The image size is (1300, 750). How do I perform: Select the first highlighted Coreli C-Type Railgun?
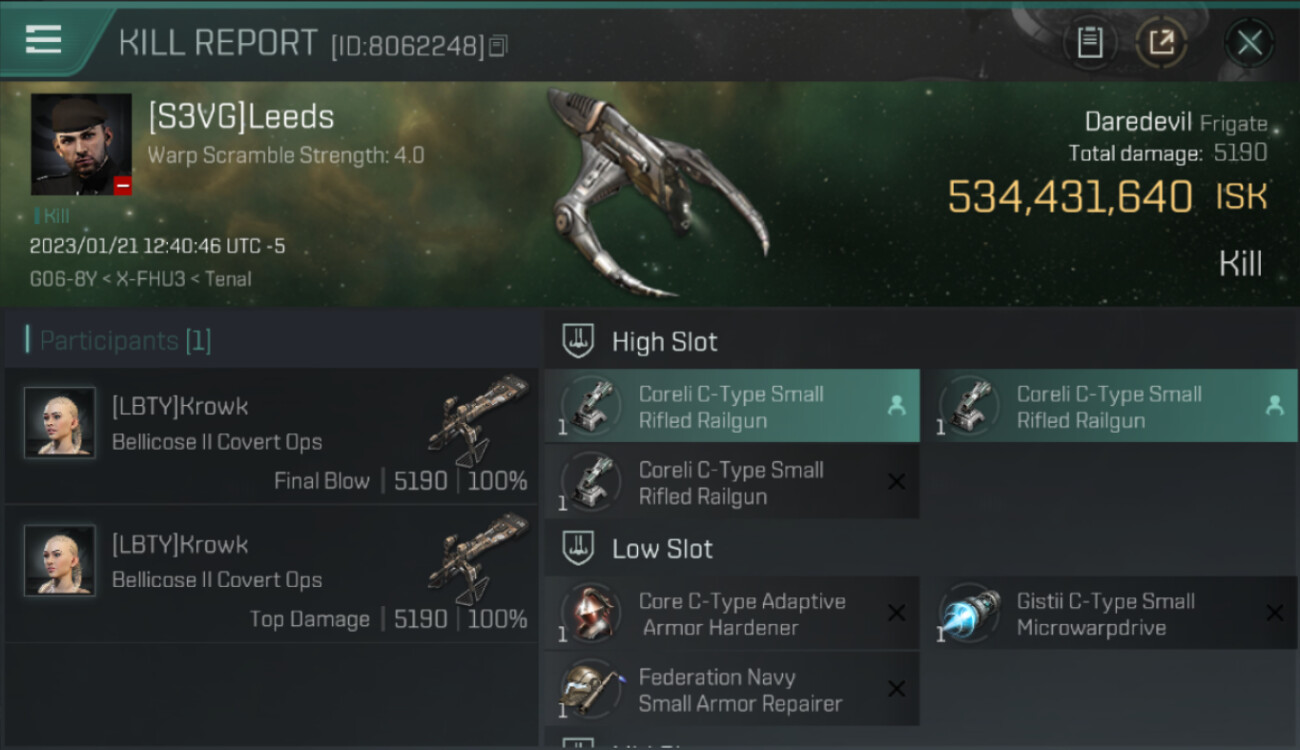point(732,406)
